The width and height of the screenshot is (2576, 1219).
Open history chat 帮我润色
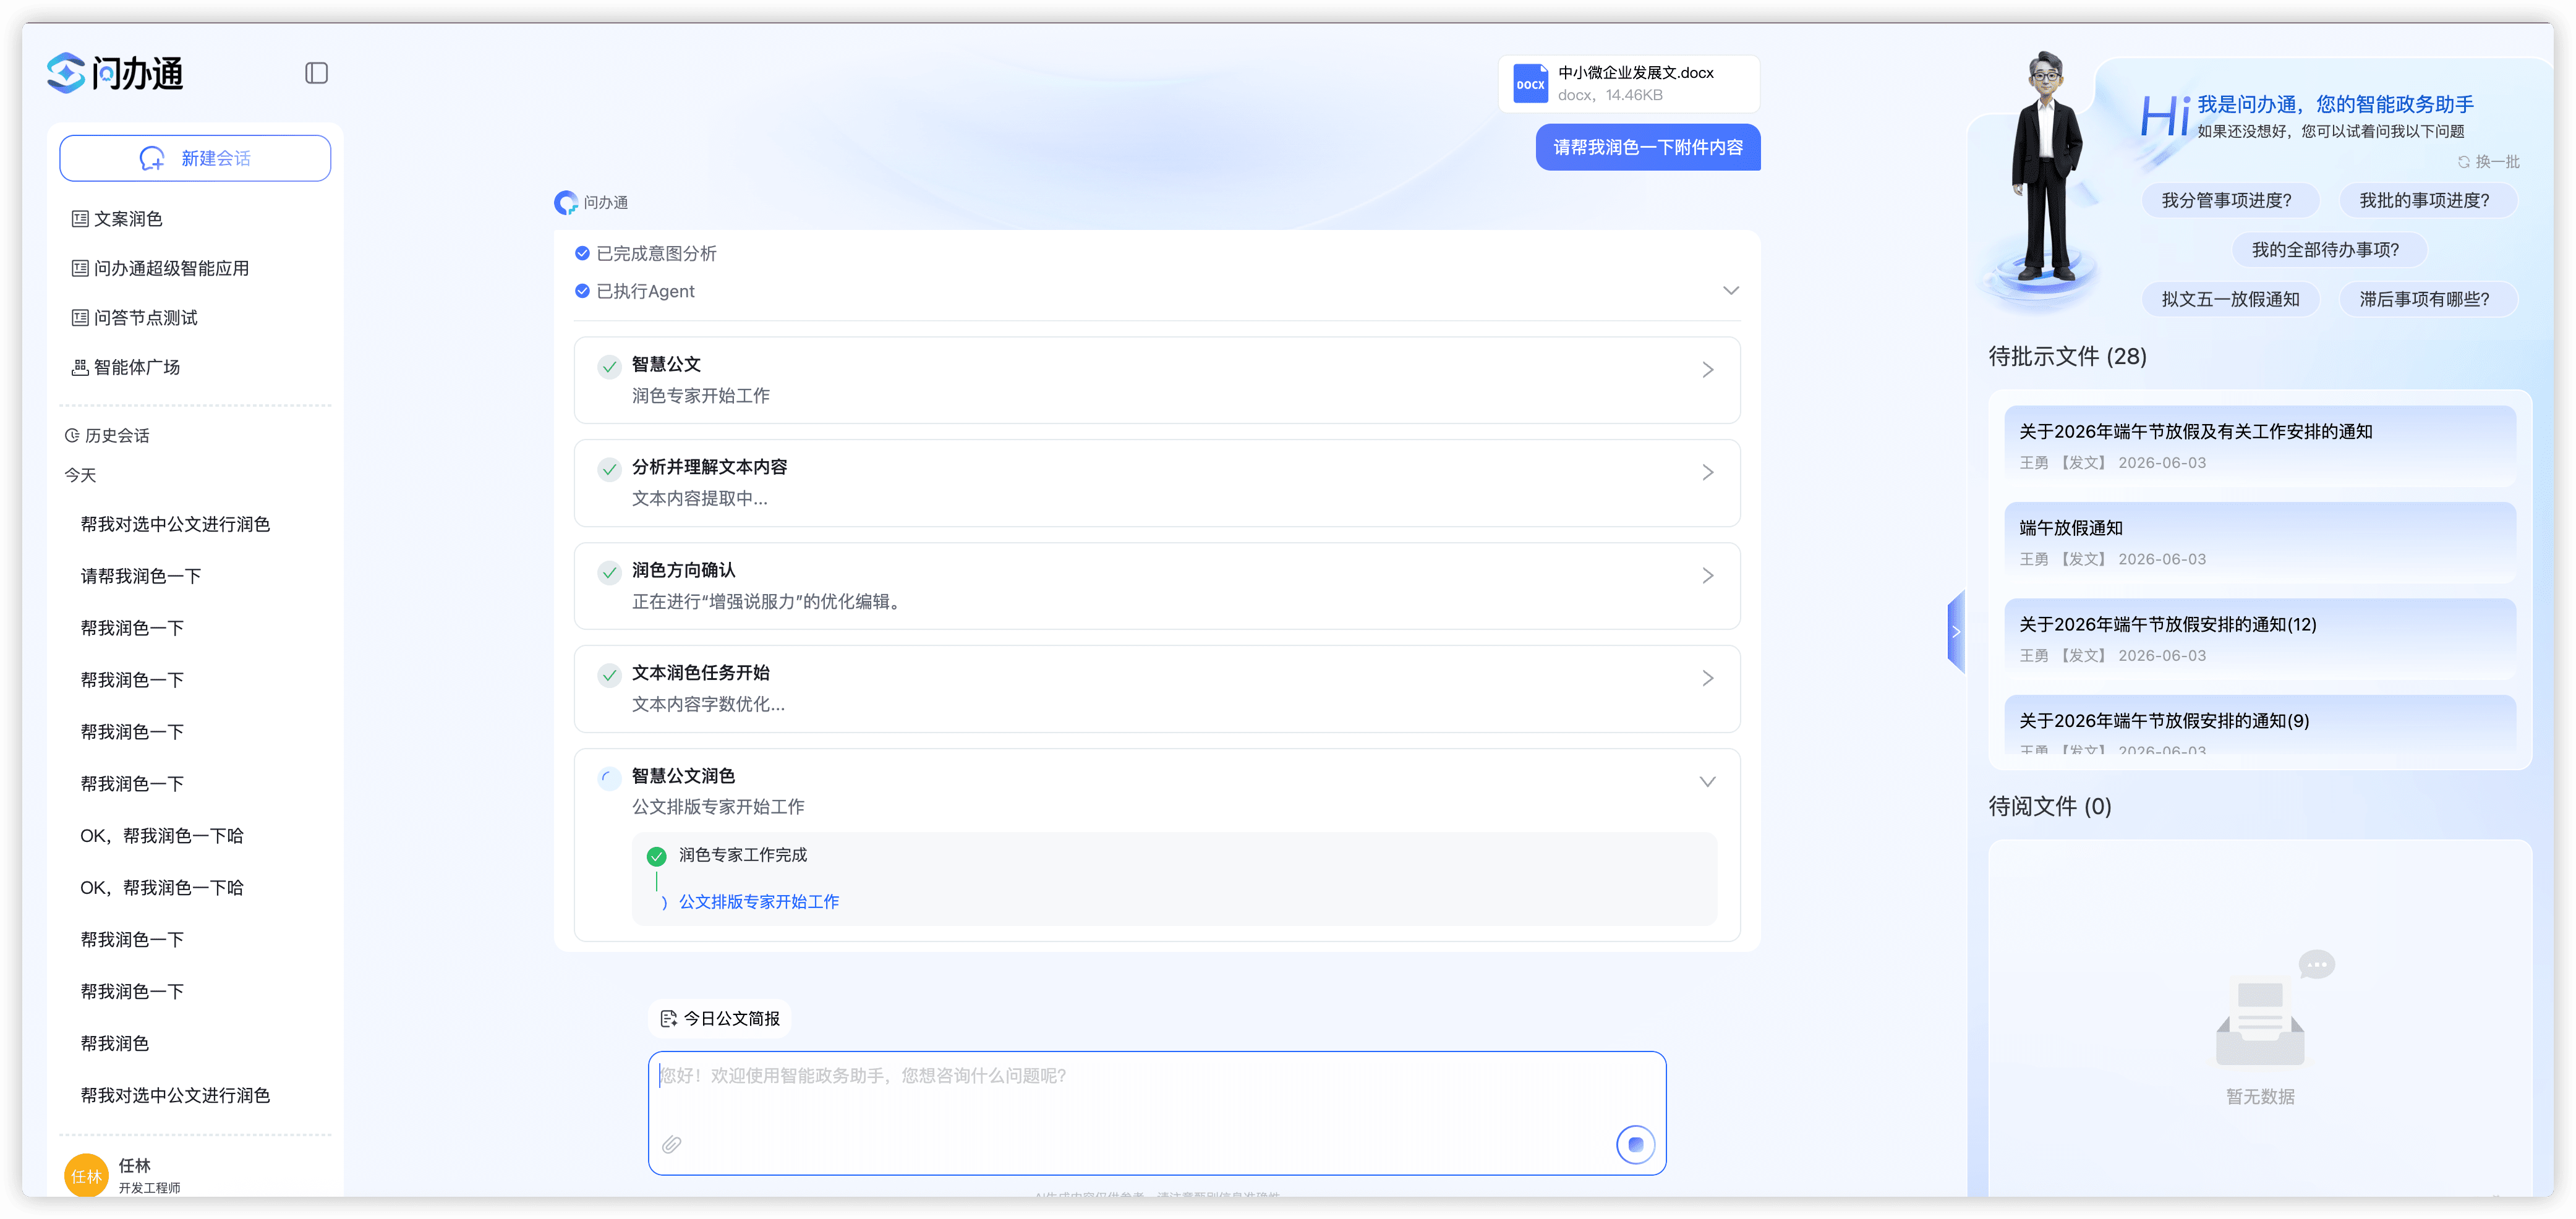tap(115, 1044)
